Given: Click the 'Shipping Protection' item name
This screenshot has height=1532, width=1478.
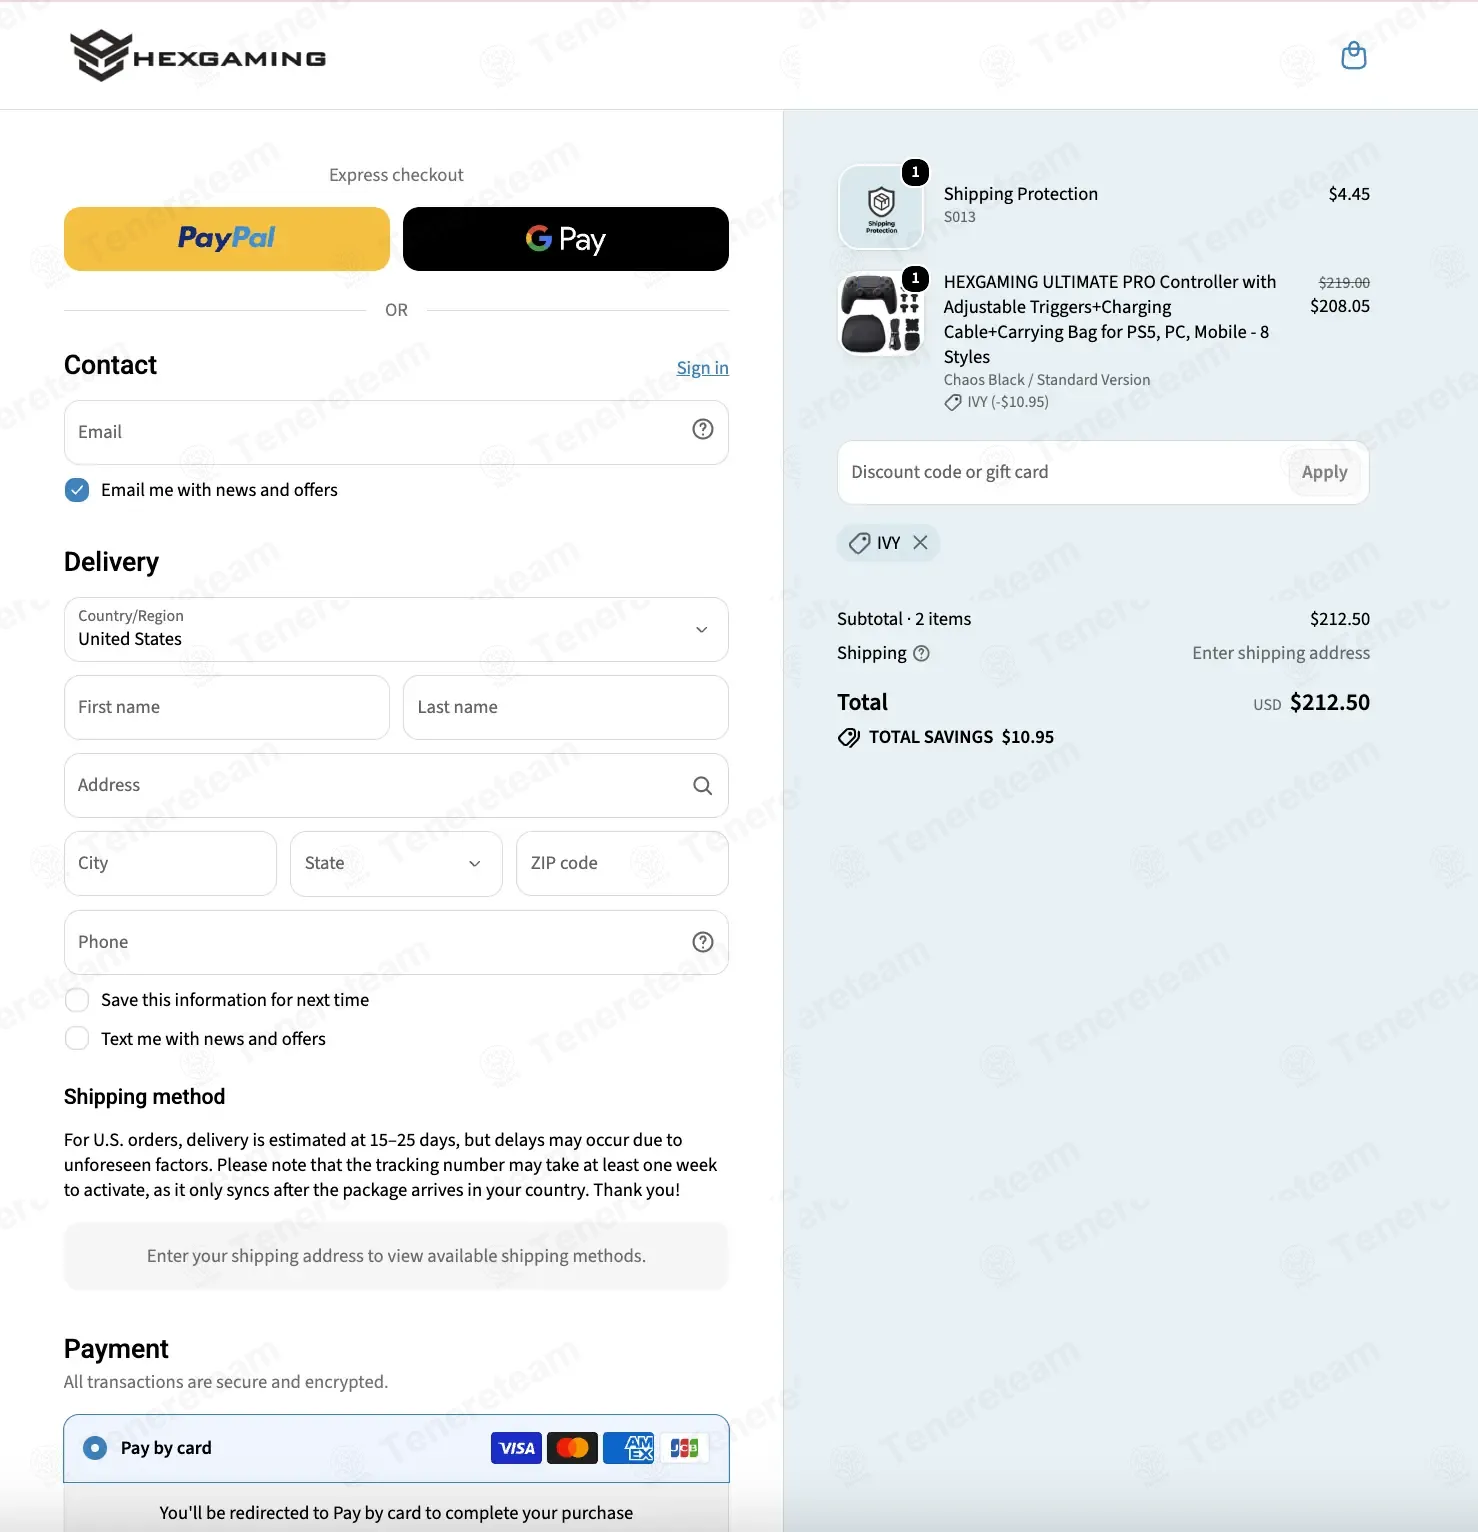Looking at the screenshot, I should click(1021, 194).
